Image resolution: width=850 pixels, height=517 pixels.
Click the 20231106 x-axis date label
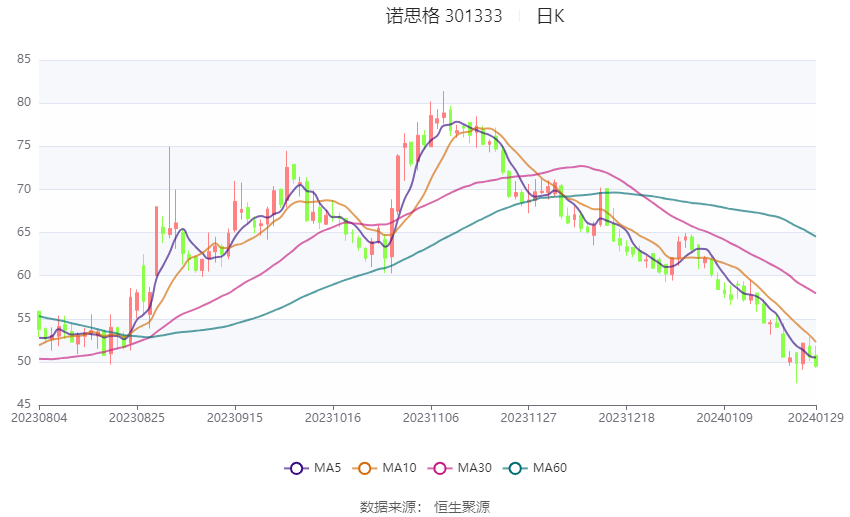431,418
